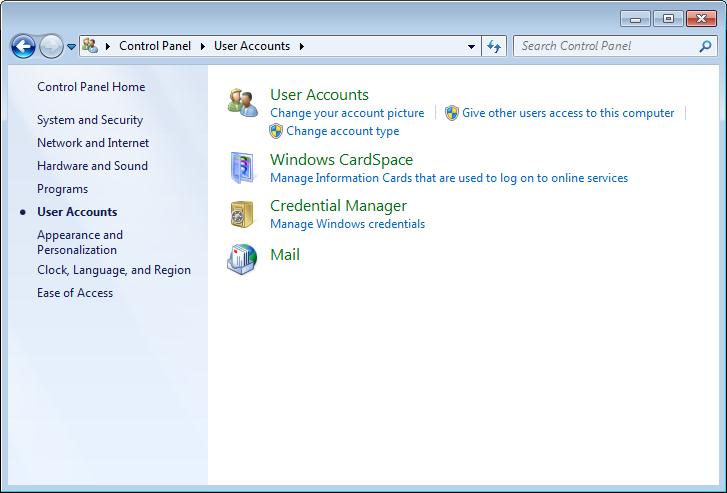Open the Mail icon

[242, 259]
